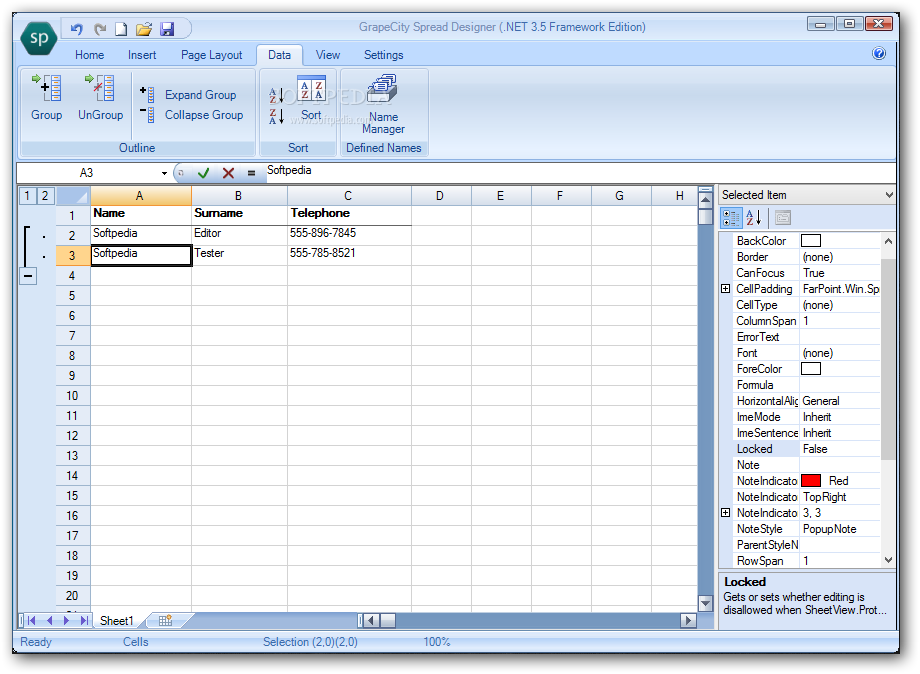920x674 pixels.
Task: Sort ascending with the A-Z arrow icon
Action: pyautogui.click(x=276, y=96)
